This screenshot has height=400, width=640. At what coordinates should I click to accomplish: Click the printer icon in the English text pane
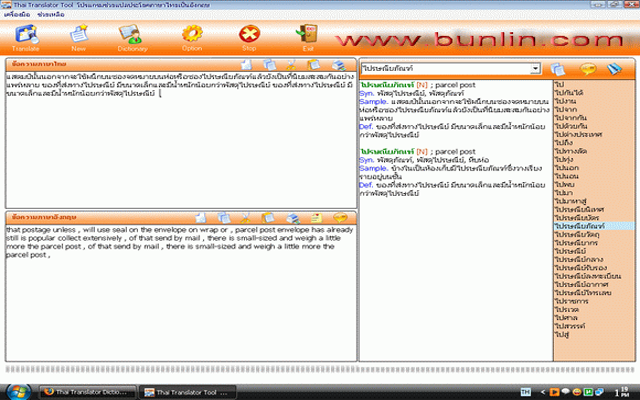coord(293,218)
